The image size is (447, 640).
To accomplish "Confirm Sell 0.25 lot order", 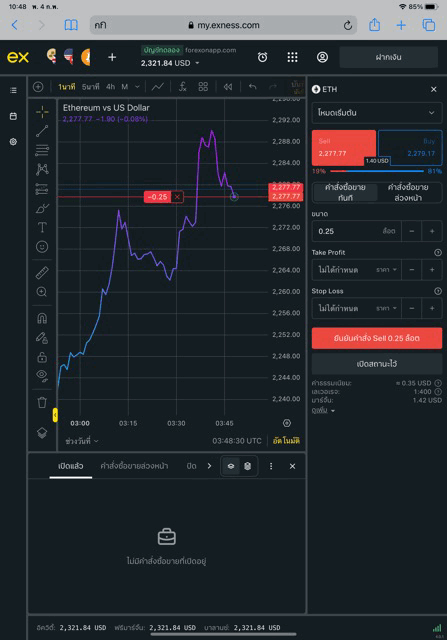I will (377, 338).
